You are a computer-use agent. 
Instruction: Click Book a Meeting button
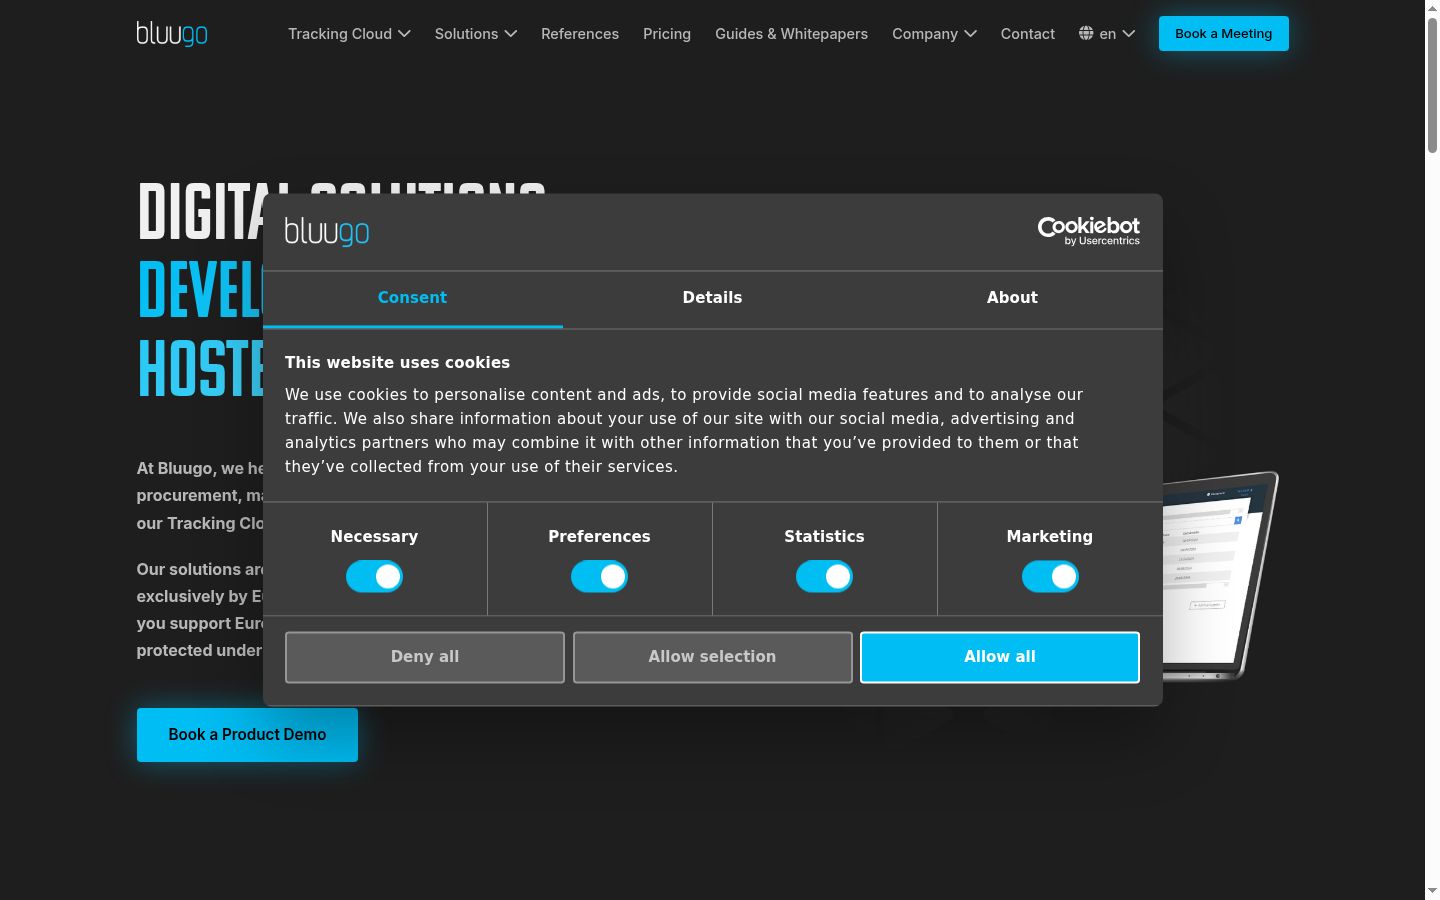point(1224,34)
